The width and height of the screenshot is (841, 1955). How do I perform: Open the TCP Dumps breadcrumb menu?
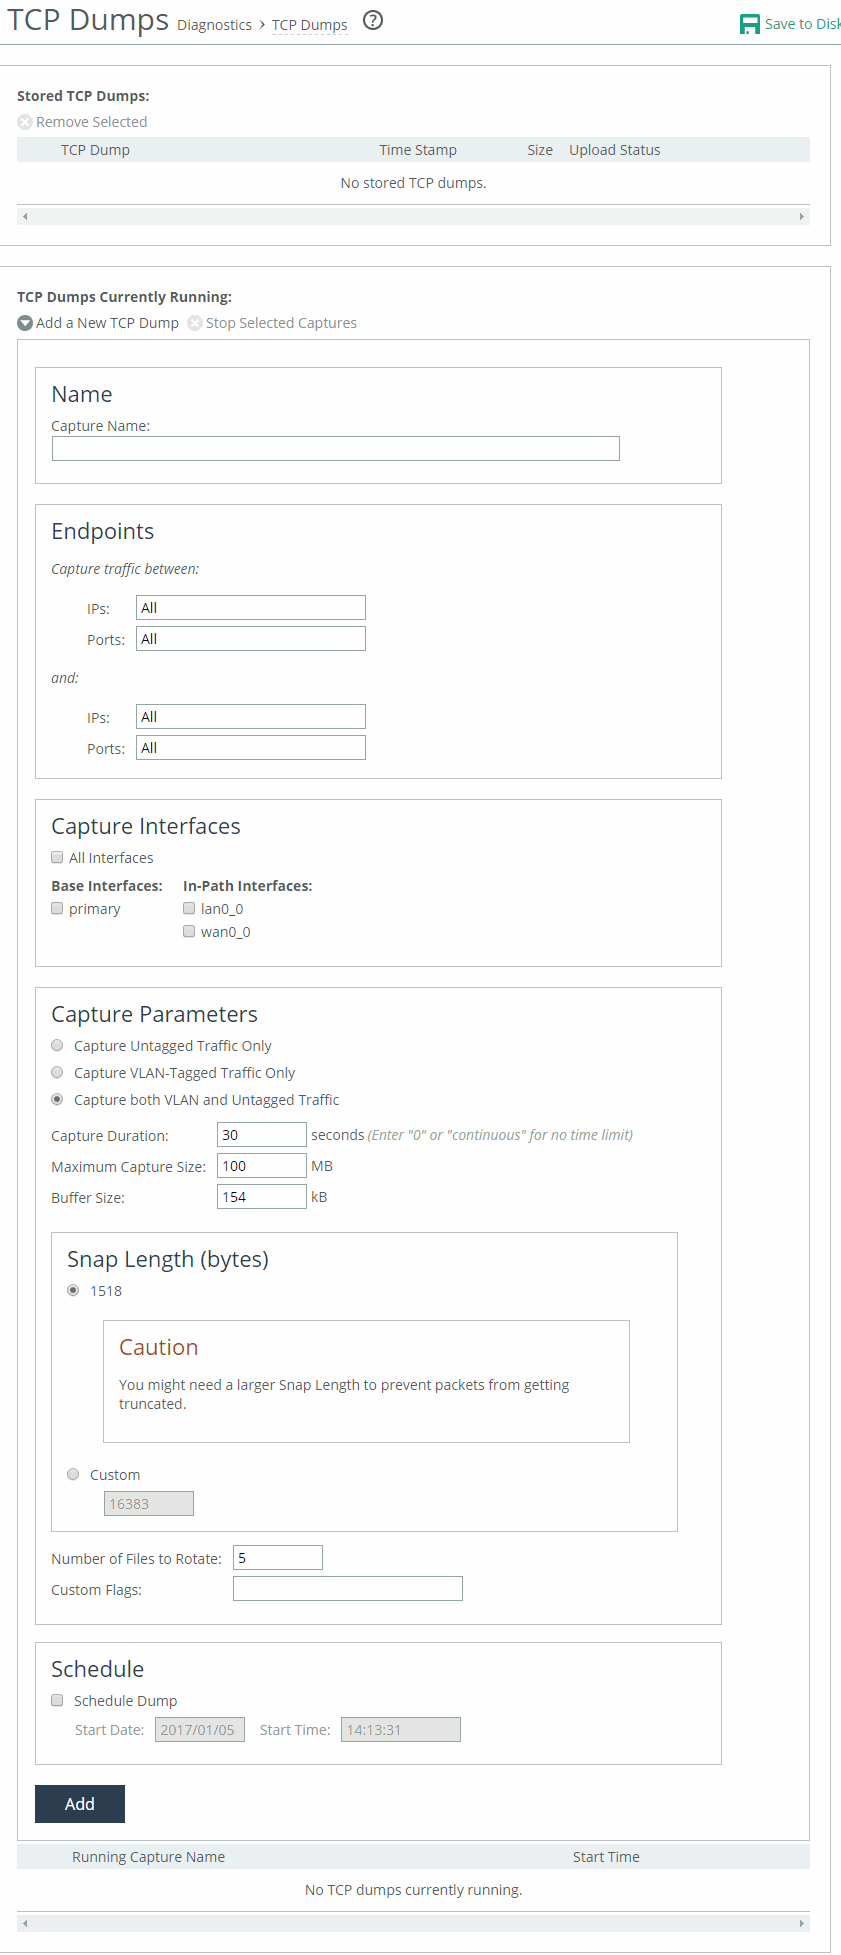(x=309, y=25)
